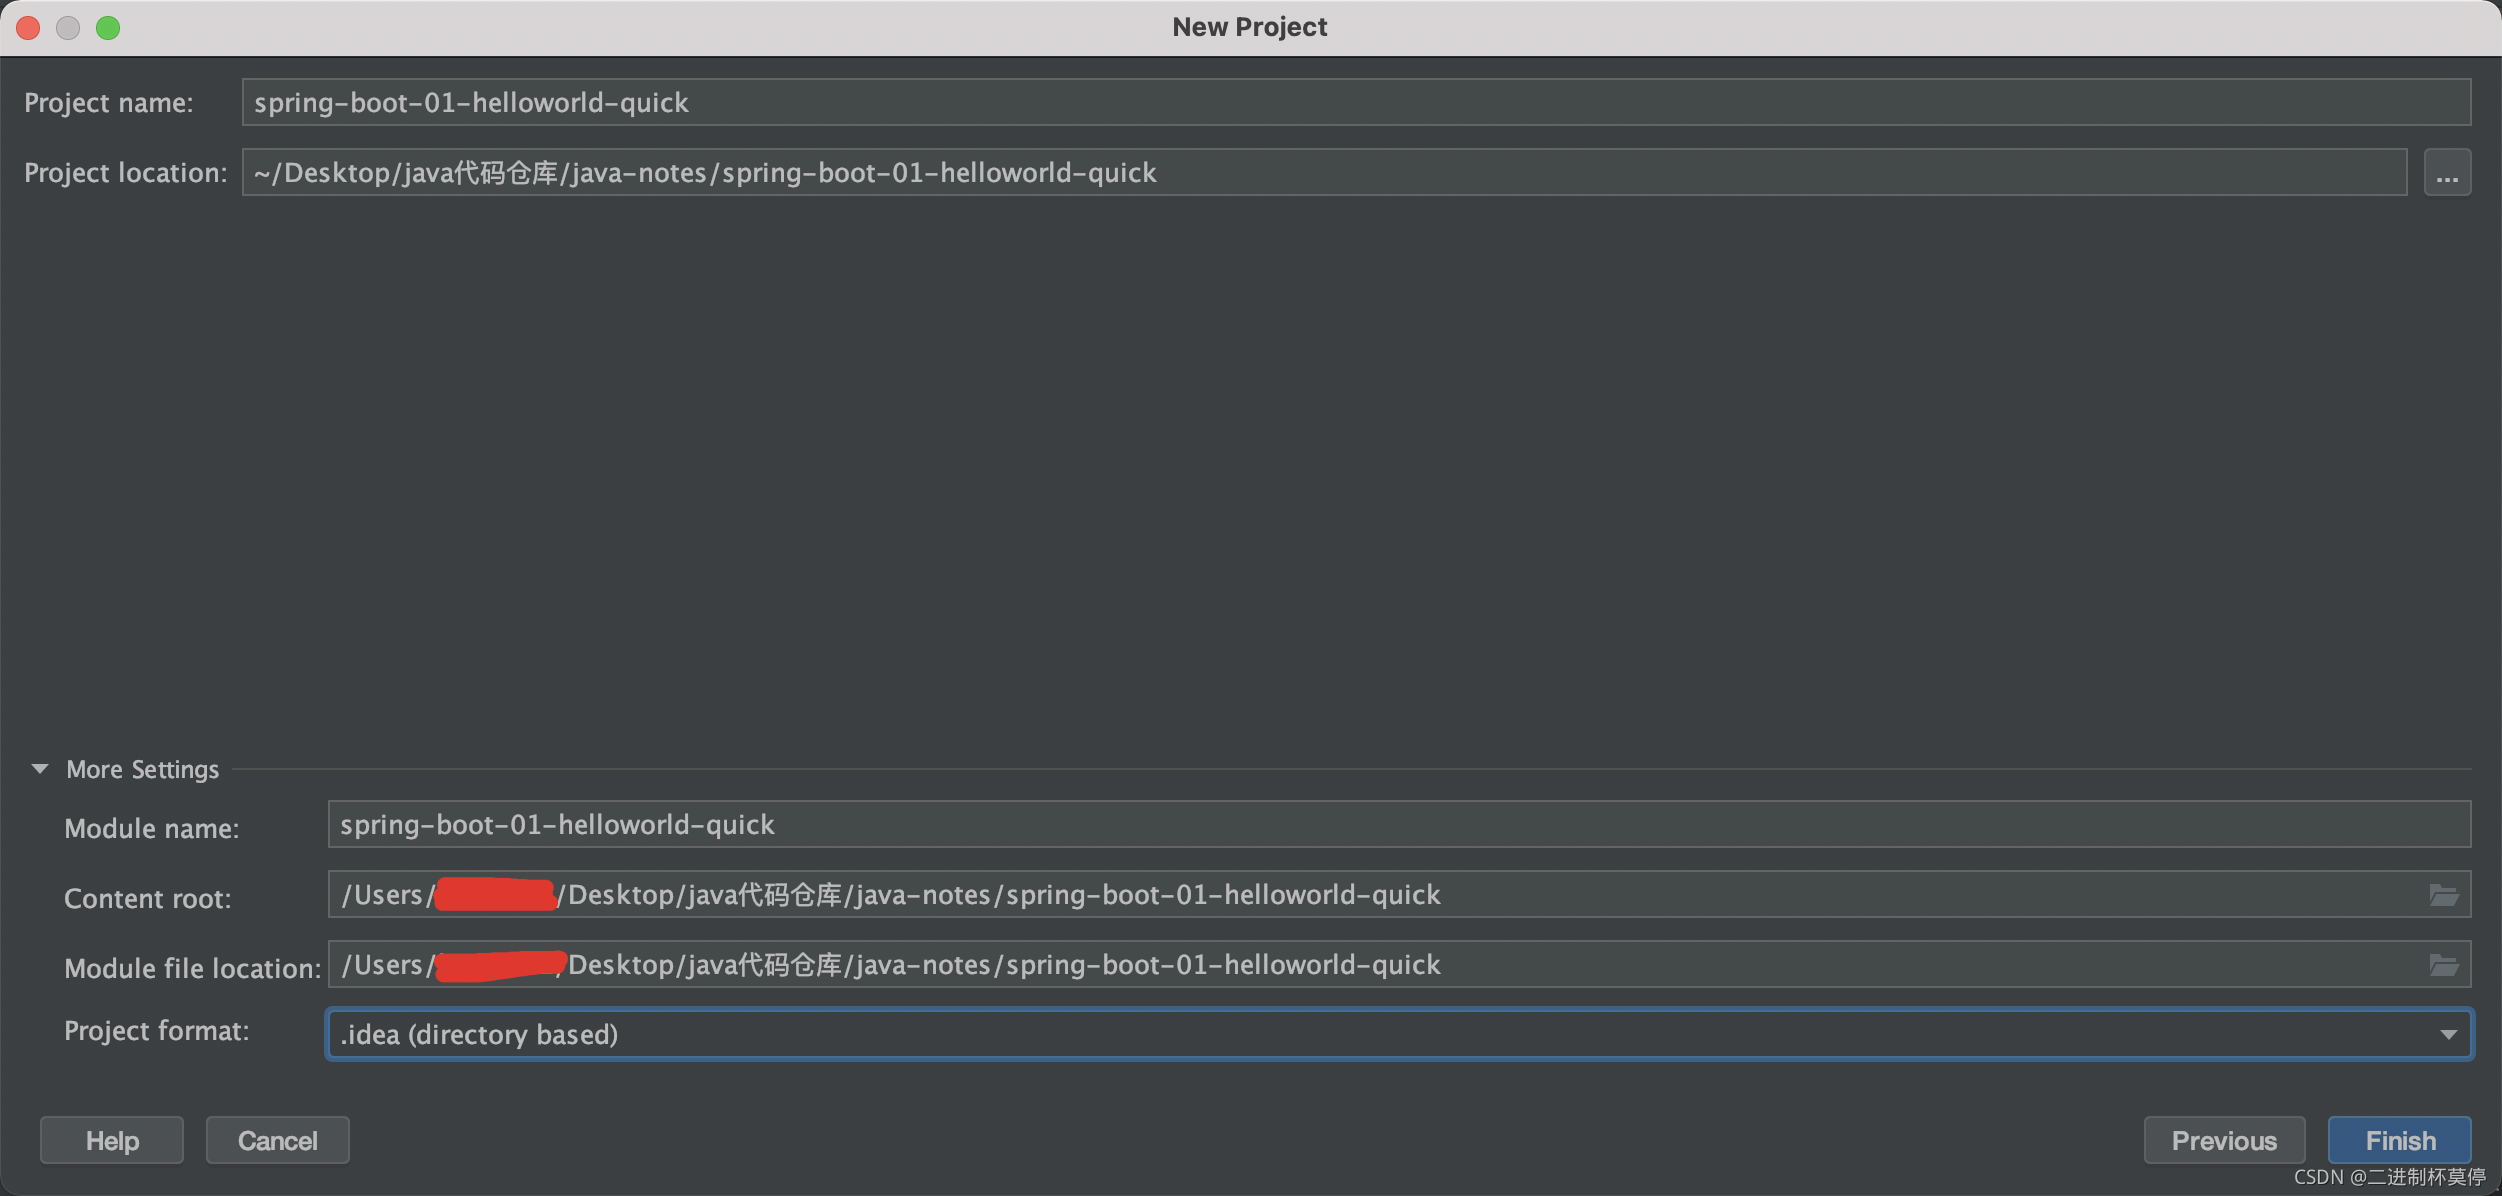Click Cancel to dismiss dialog
2502x1196 pixels.
(x=278, y=1139)
